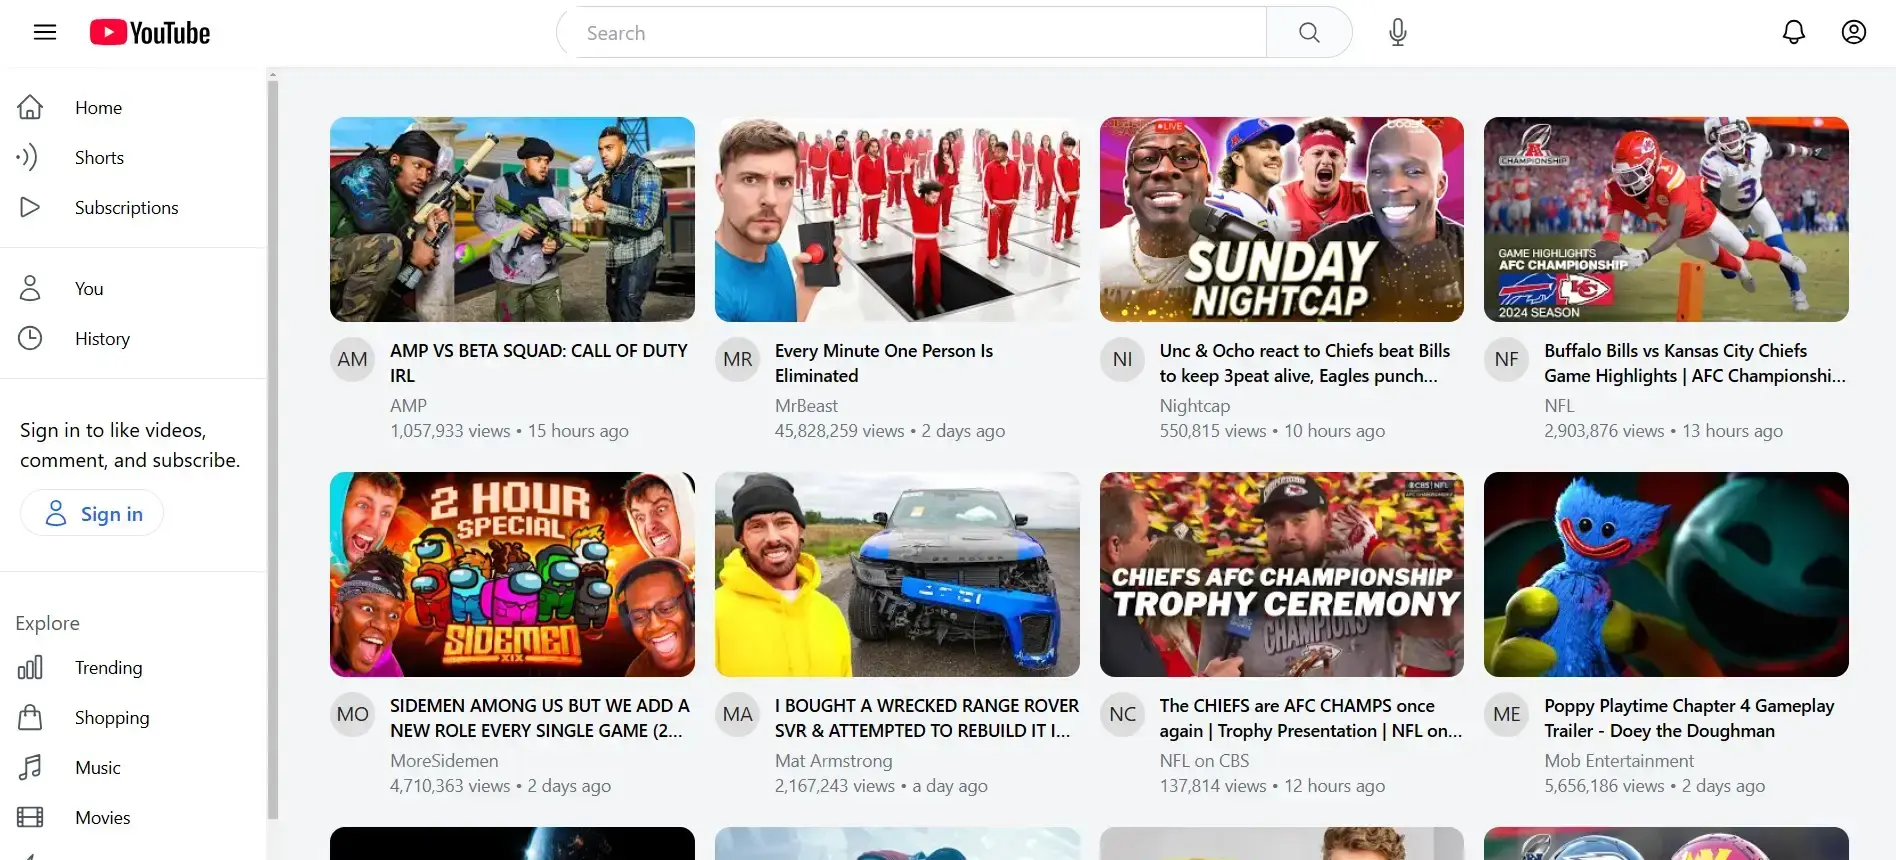The height and width of the screenshot is (860, 1896).
Task: Open title 'Every Minute One Person Is Eliminated'
Action: click(884, 363)
